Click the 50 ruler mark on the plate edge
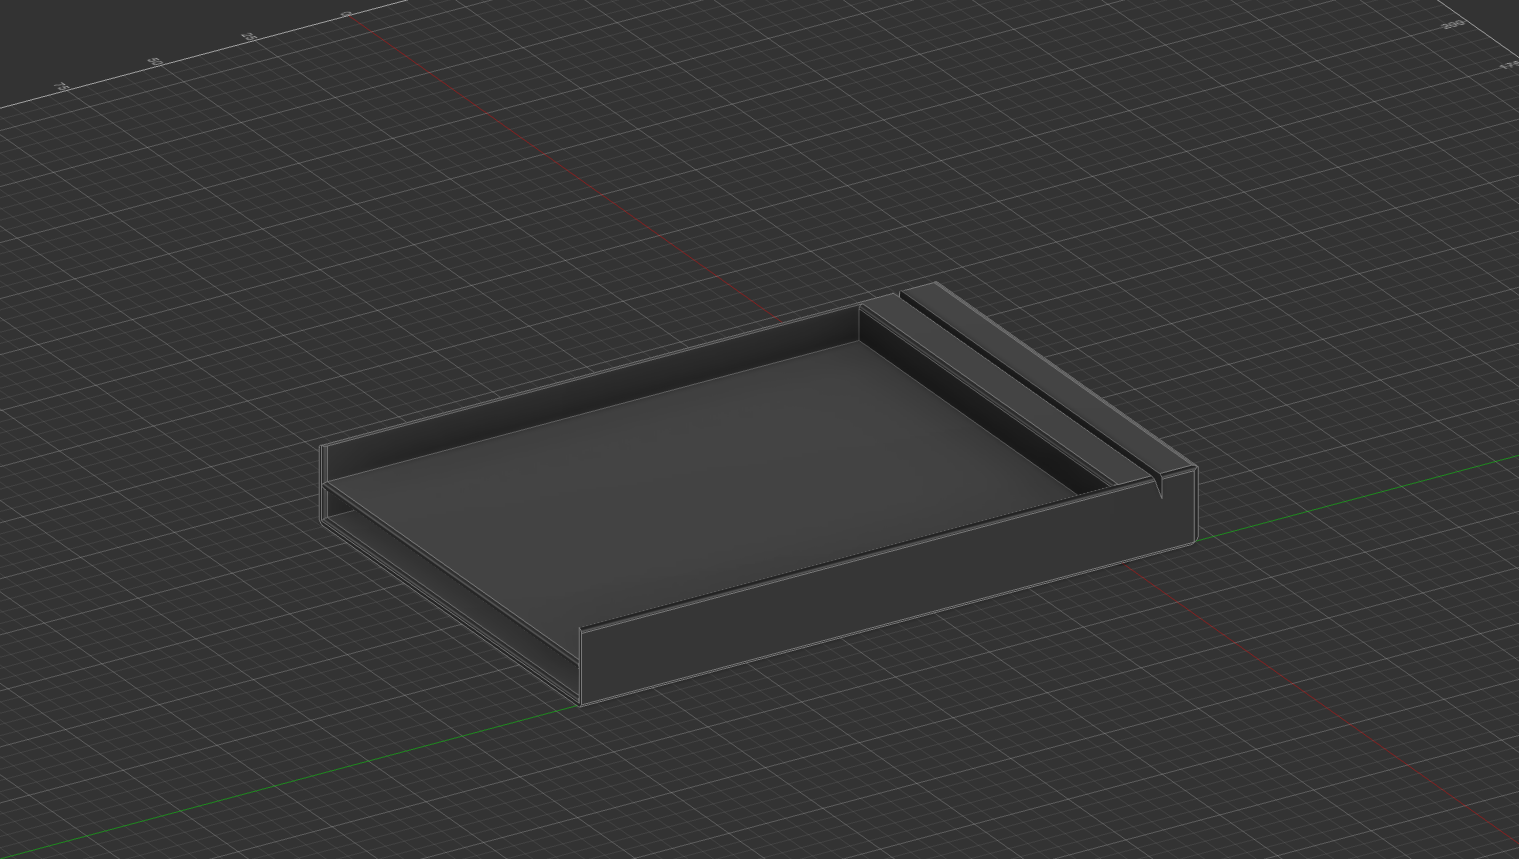The image size is (1519, 859). tap(156, 60)
